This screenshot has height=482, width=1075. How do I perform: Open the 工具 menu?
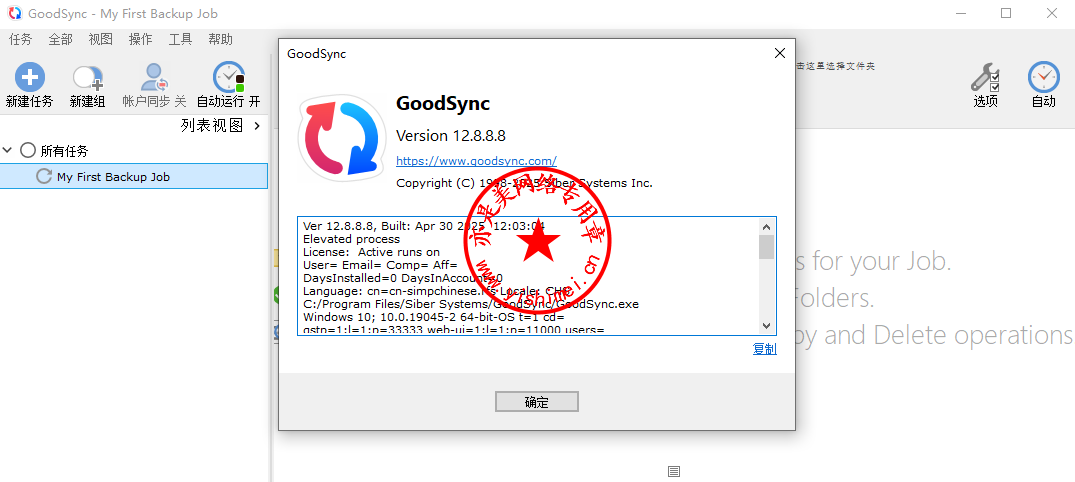180,40
